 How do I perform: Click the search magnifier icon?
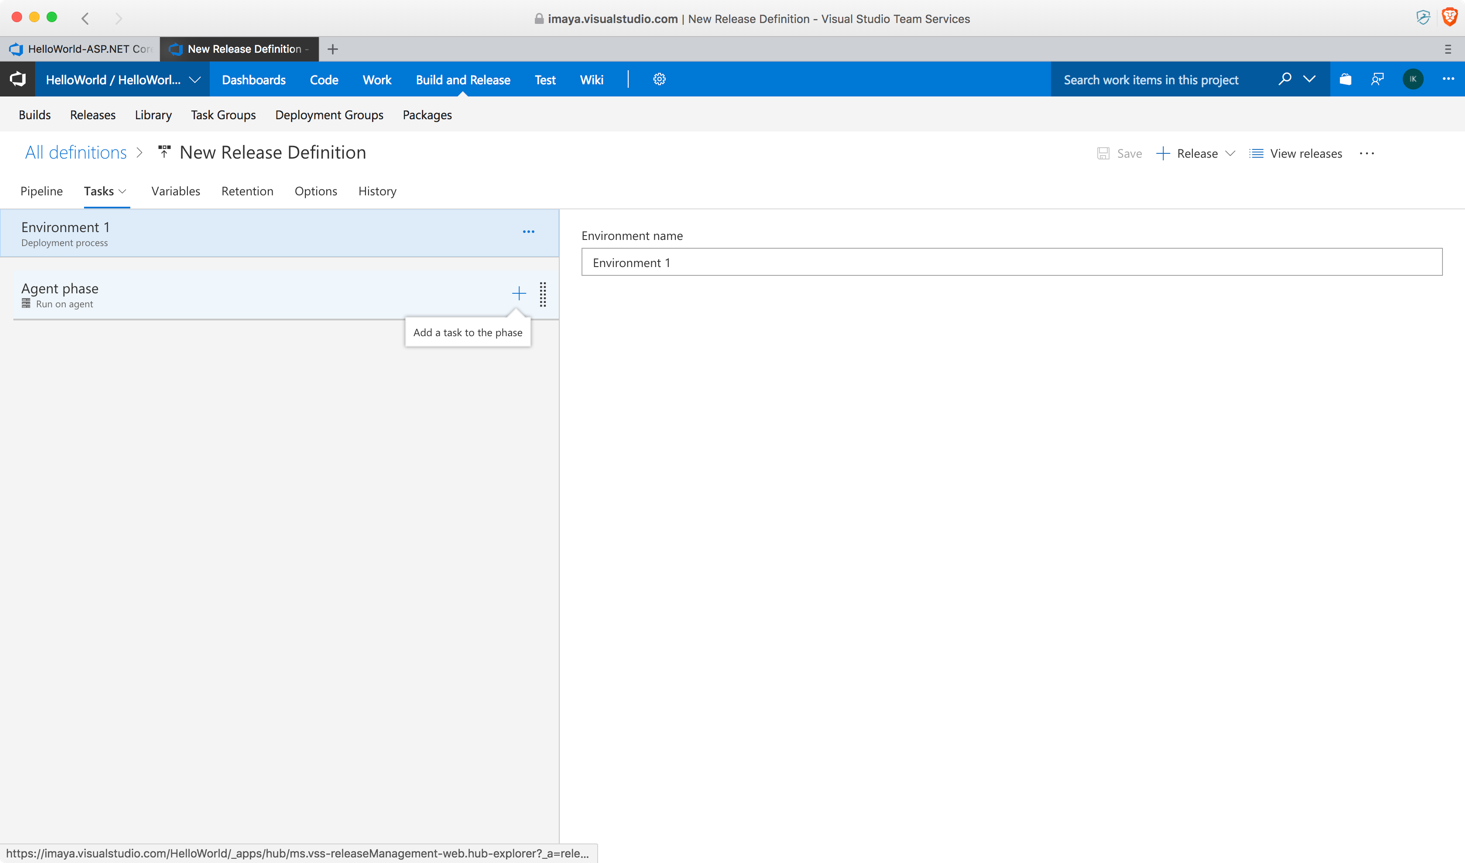pyautogui.click(x=1285, y=79)
